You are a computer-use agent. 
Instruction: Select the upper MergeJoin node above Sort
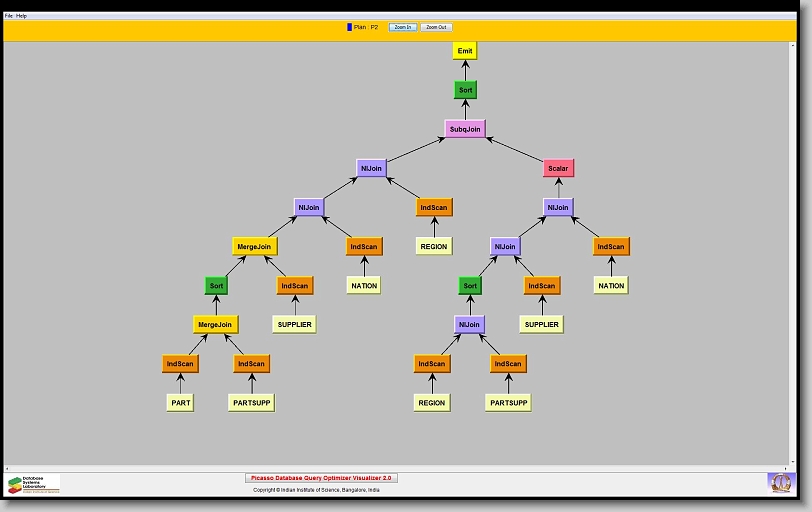pyautogui.click(x=254, y=246)
